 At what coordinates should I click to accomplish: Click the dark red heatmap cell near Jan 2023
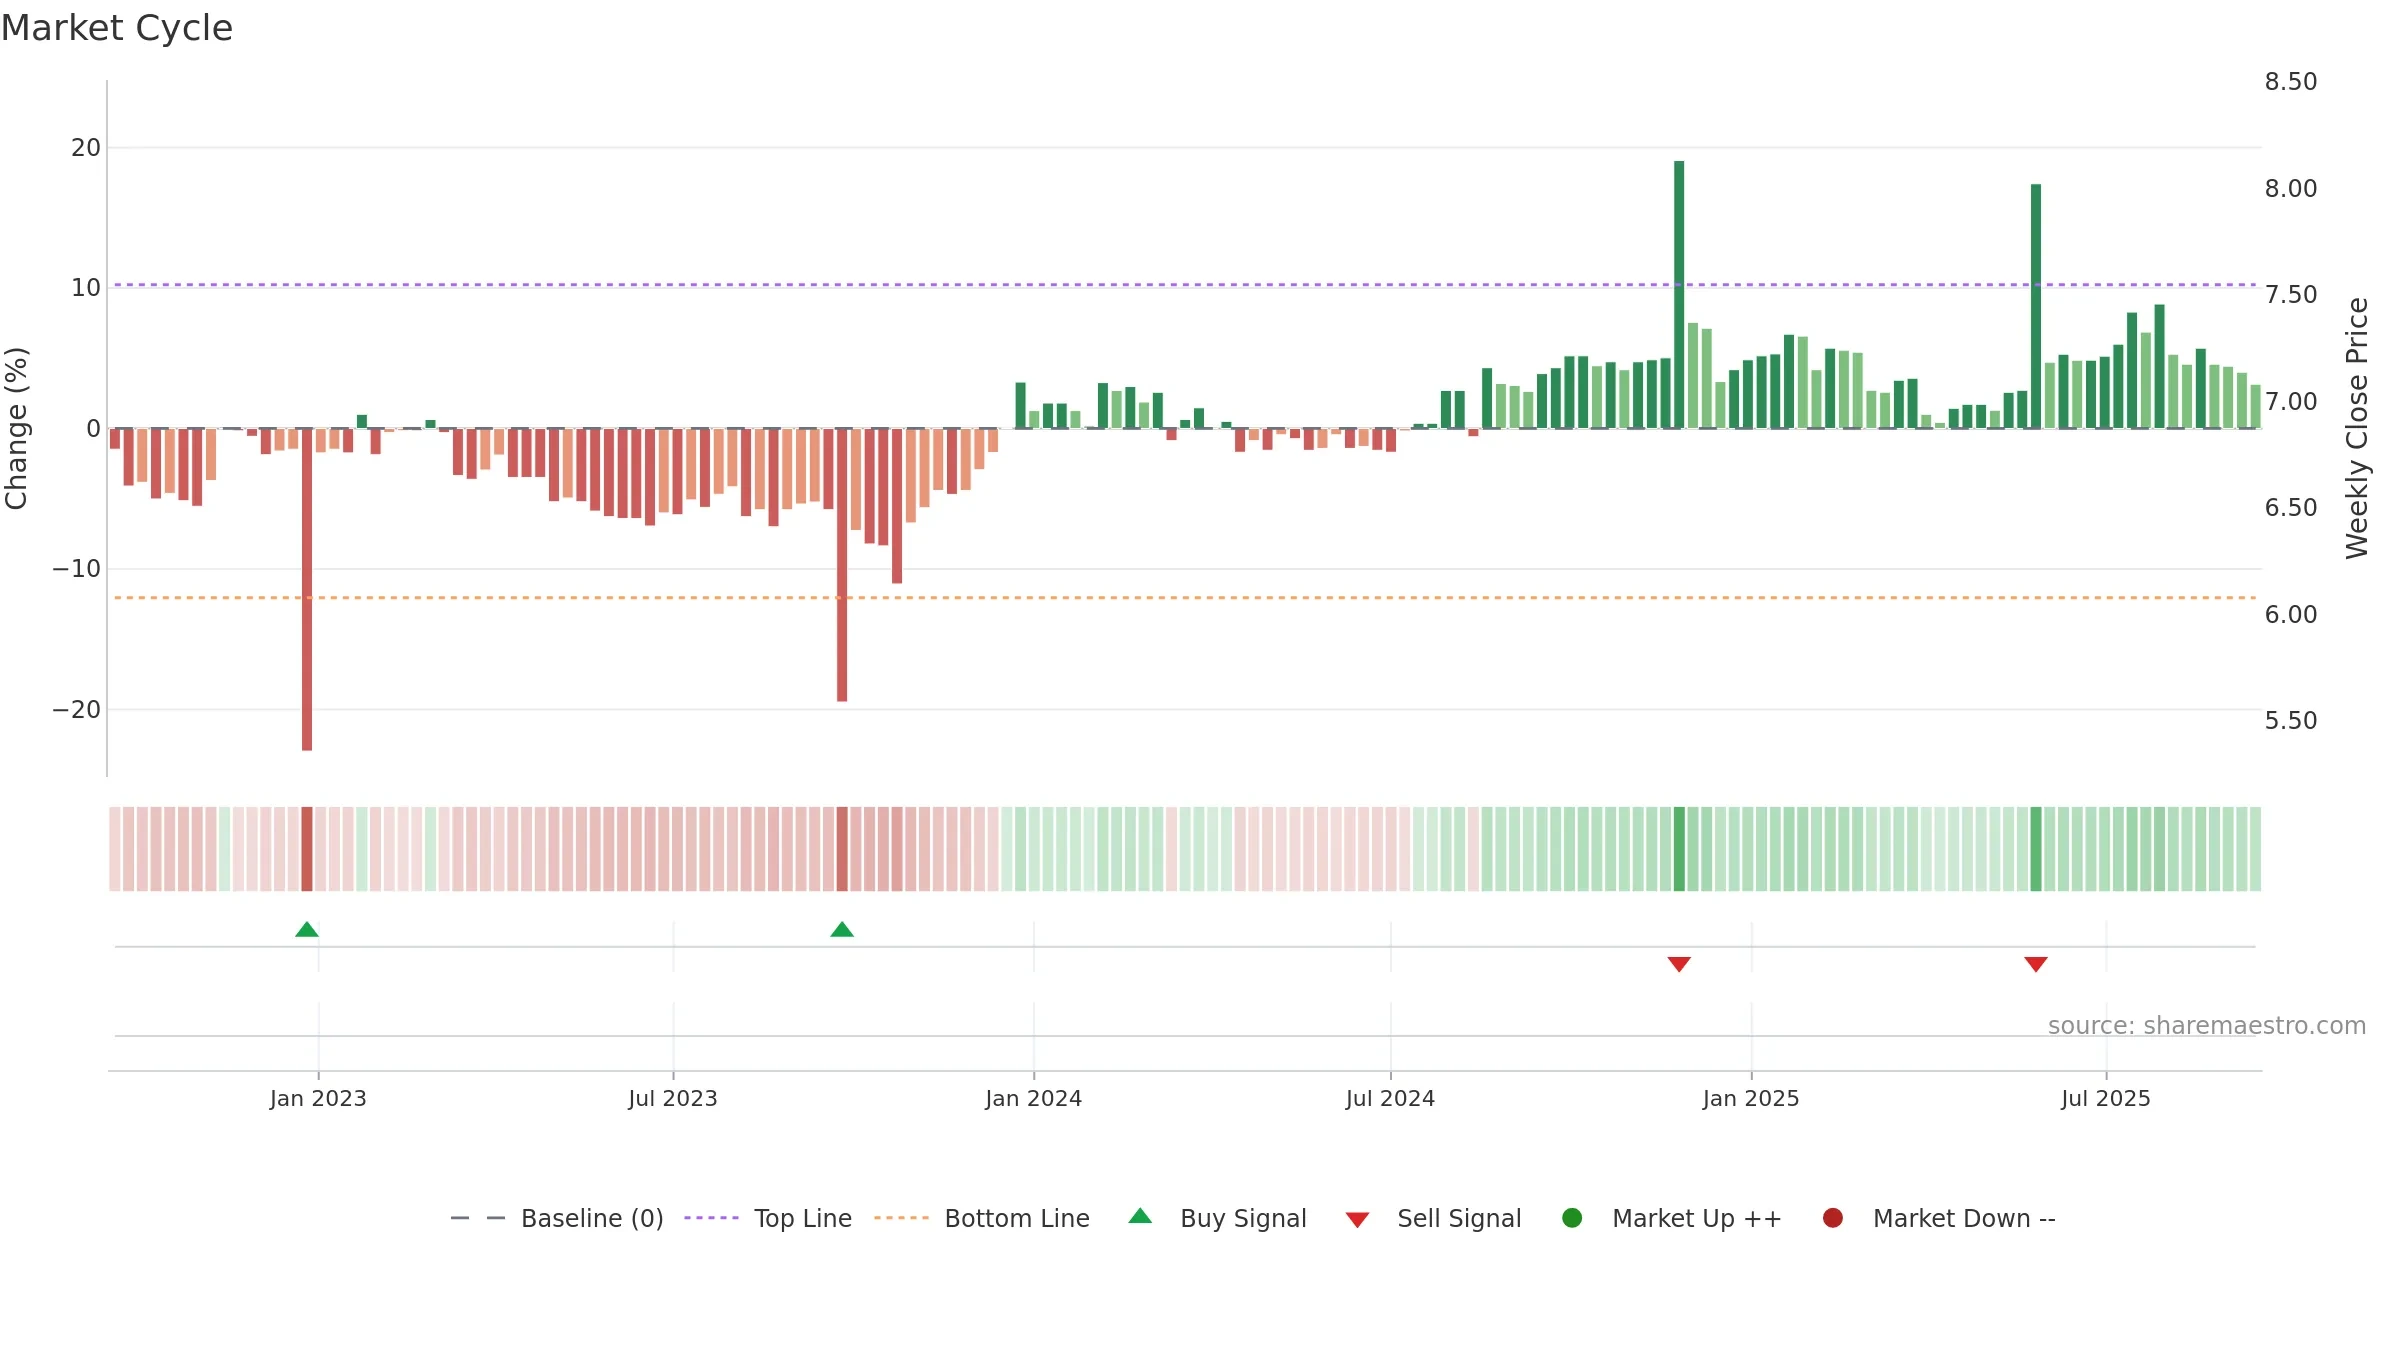[x=307, y=849]
